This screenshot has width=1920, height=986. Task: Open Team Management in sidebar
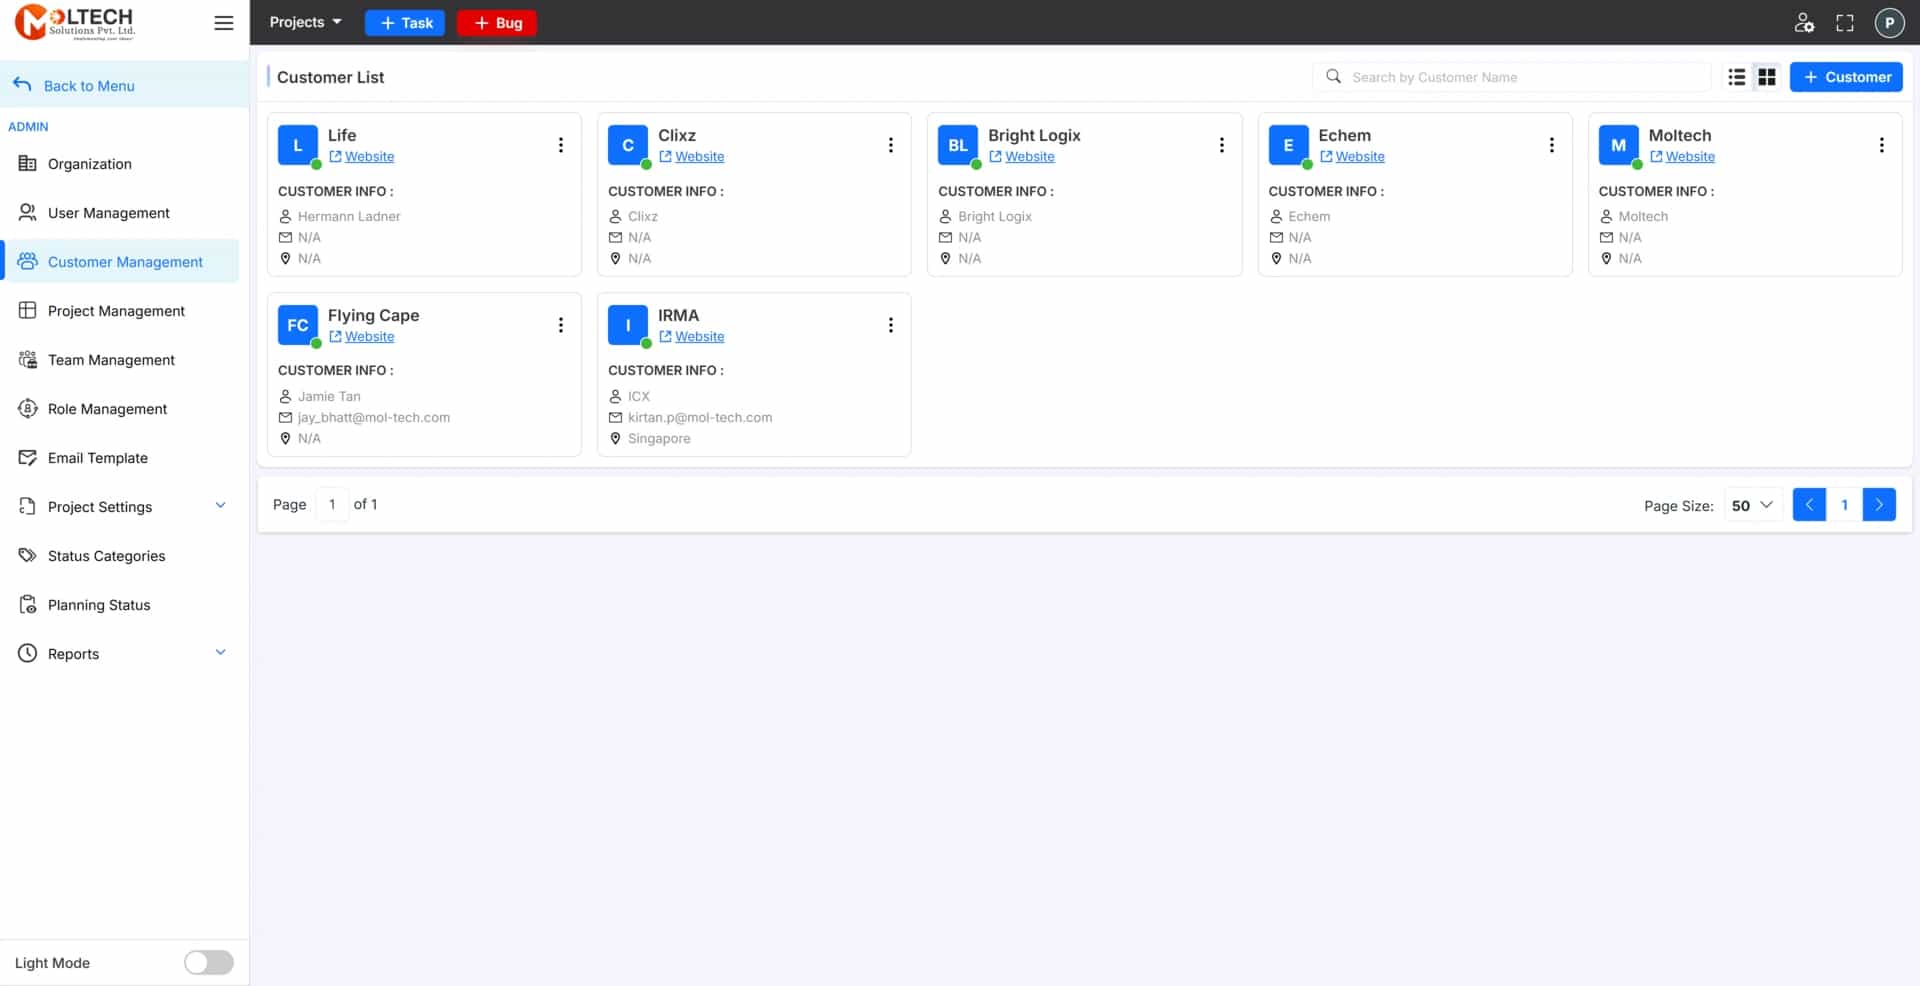click(x=122, y=360)
